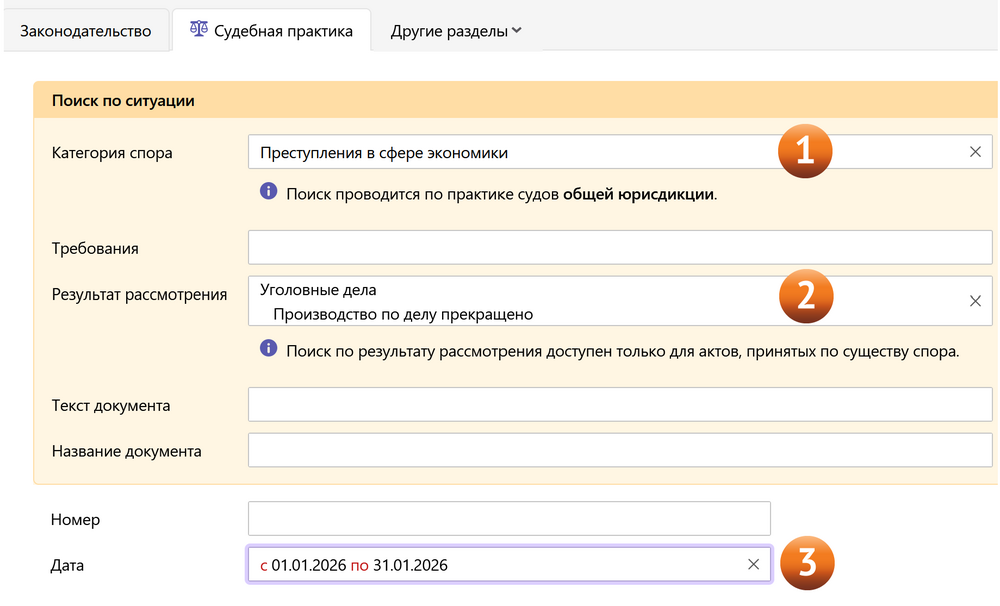Expand the Другие разделы dropdown

(x=456, y=31)
